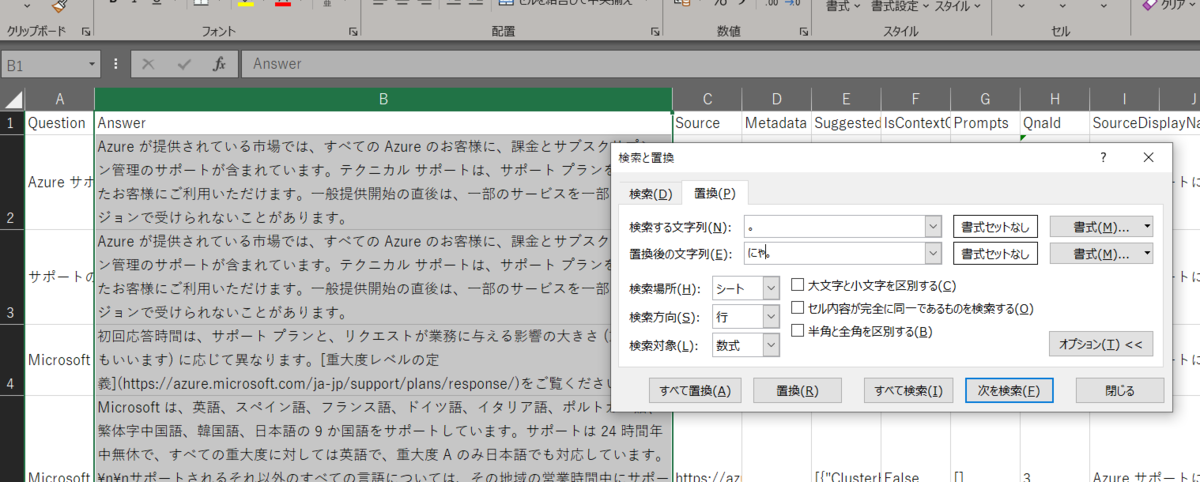
Task: Open Insert Function via fx icon
Action: tap(219, 64)
